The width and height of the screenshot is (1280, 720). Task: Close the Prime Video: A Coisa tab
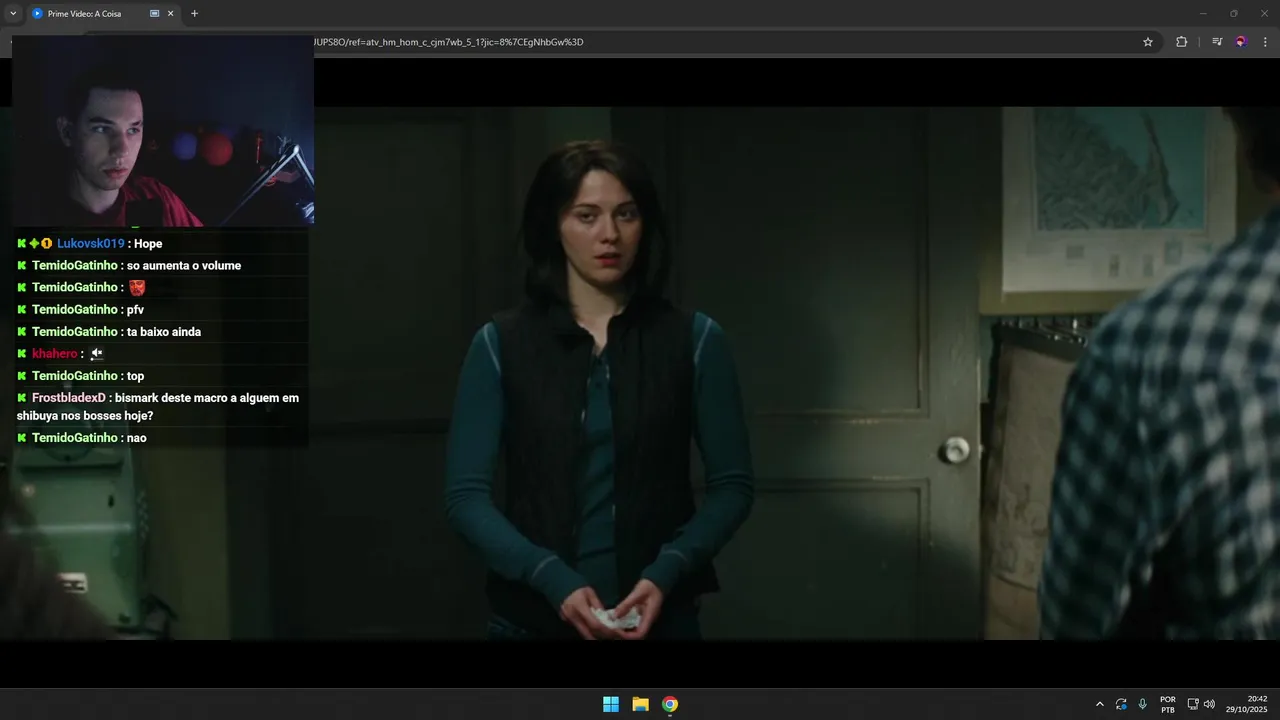[170, 14]
